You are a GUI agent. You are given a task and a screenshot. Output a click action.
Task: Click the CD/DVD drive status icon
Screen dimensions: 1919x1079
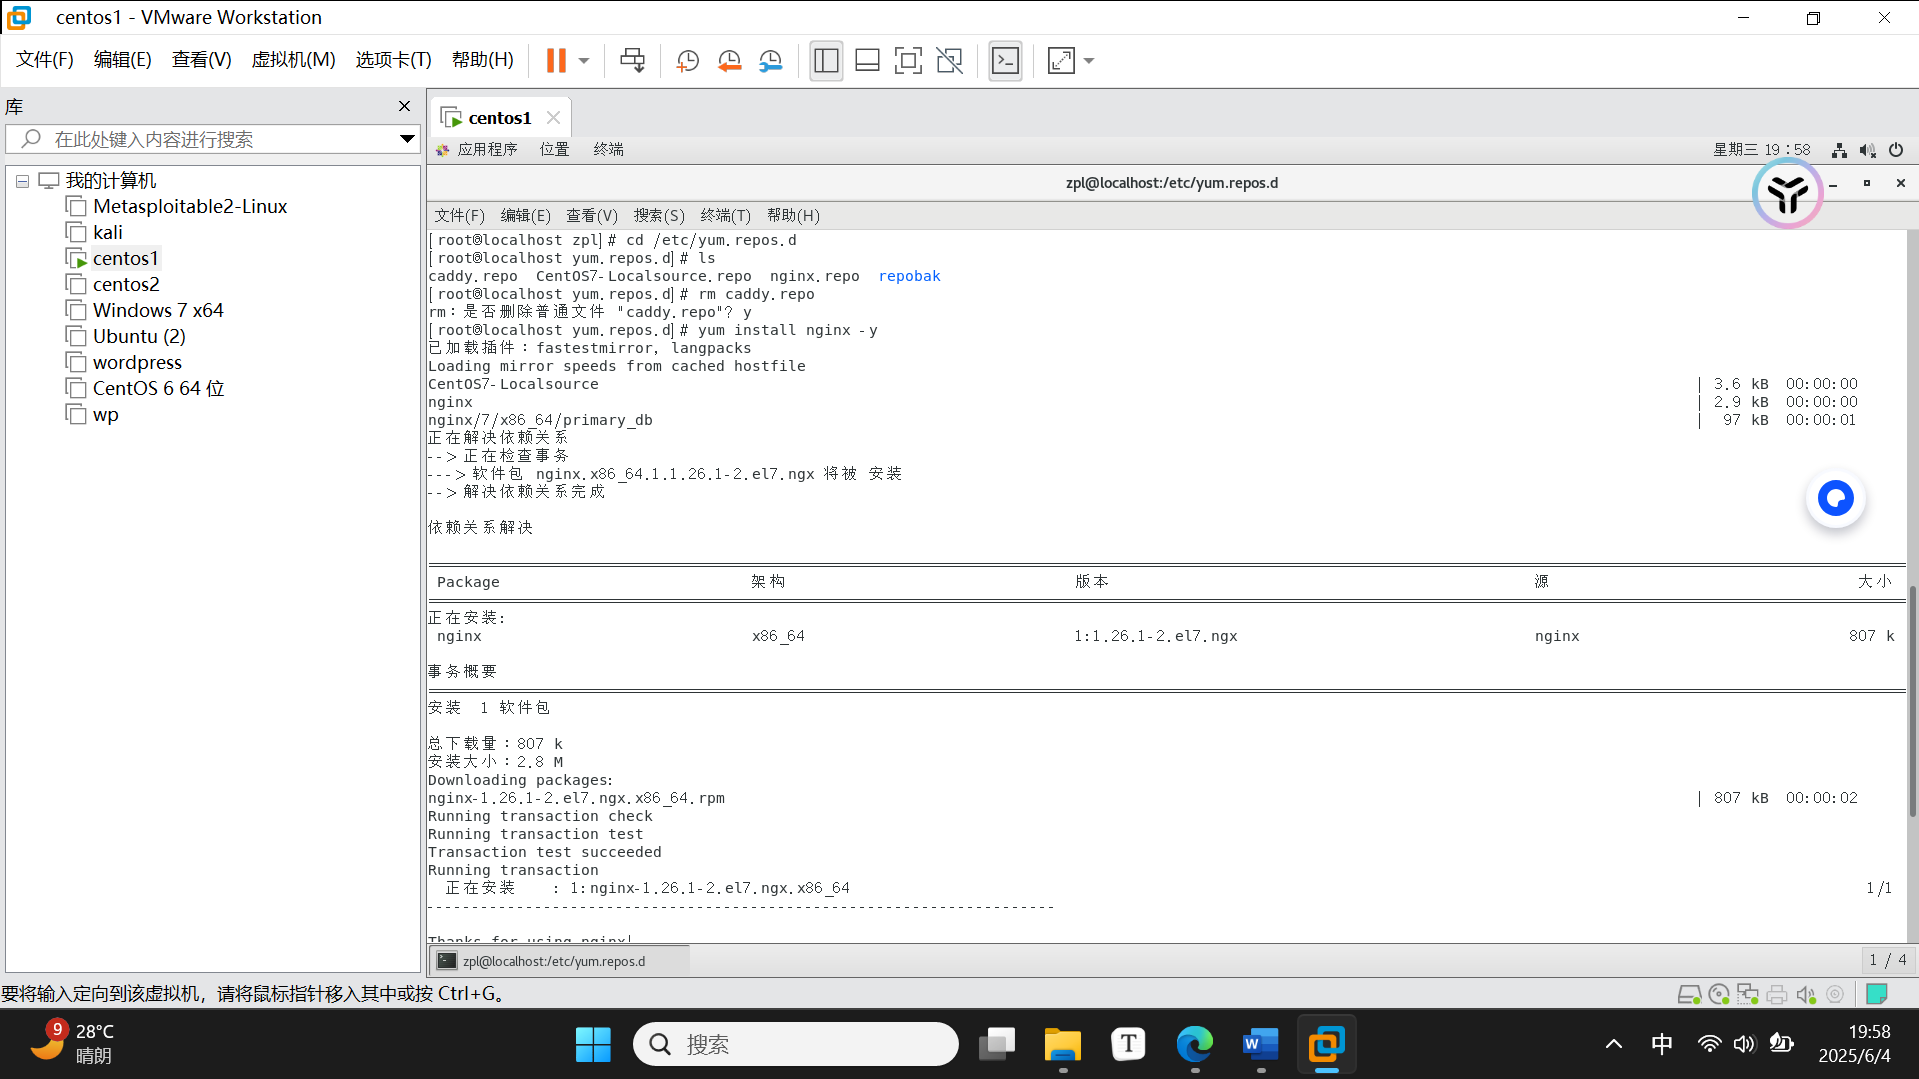tap(1719, 994)
